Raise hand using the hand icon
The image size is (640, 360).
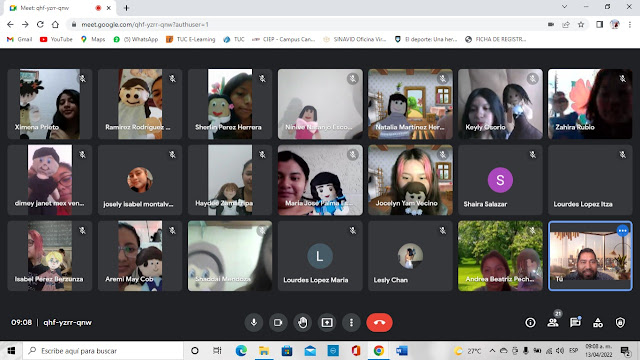[302, 322]
